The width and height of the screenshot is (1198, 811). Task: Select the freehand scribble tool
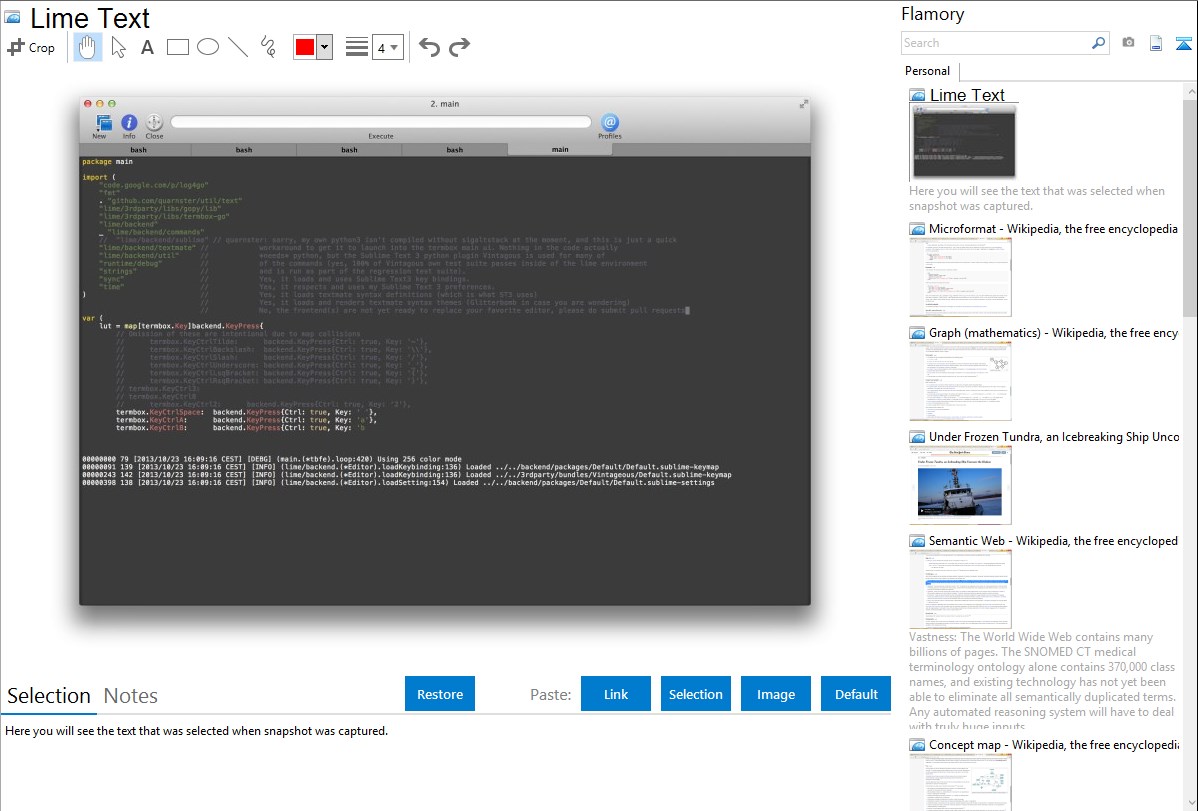click(x=268, y=47)
